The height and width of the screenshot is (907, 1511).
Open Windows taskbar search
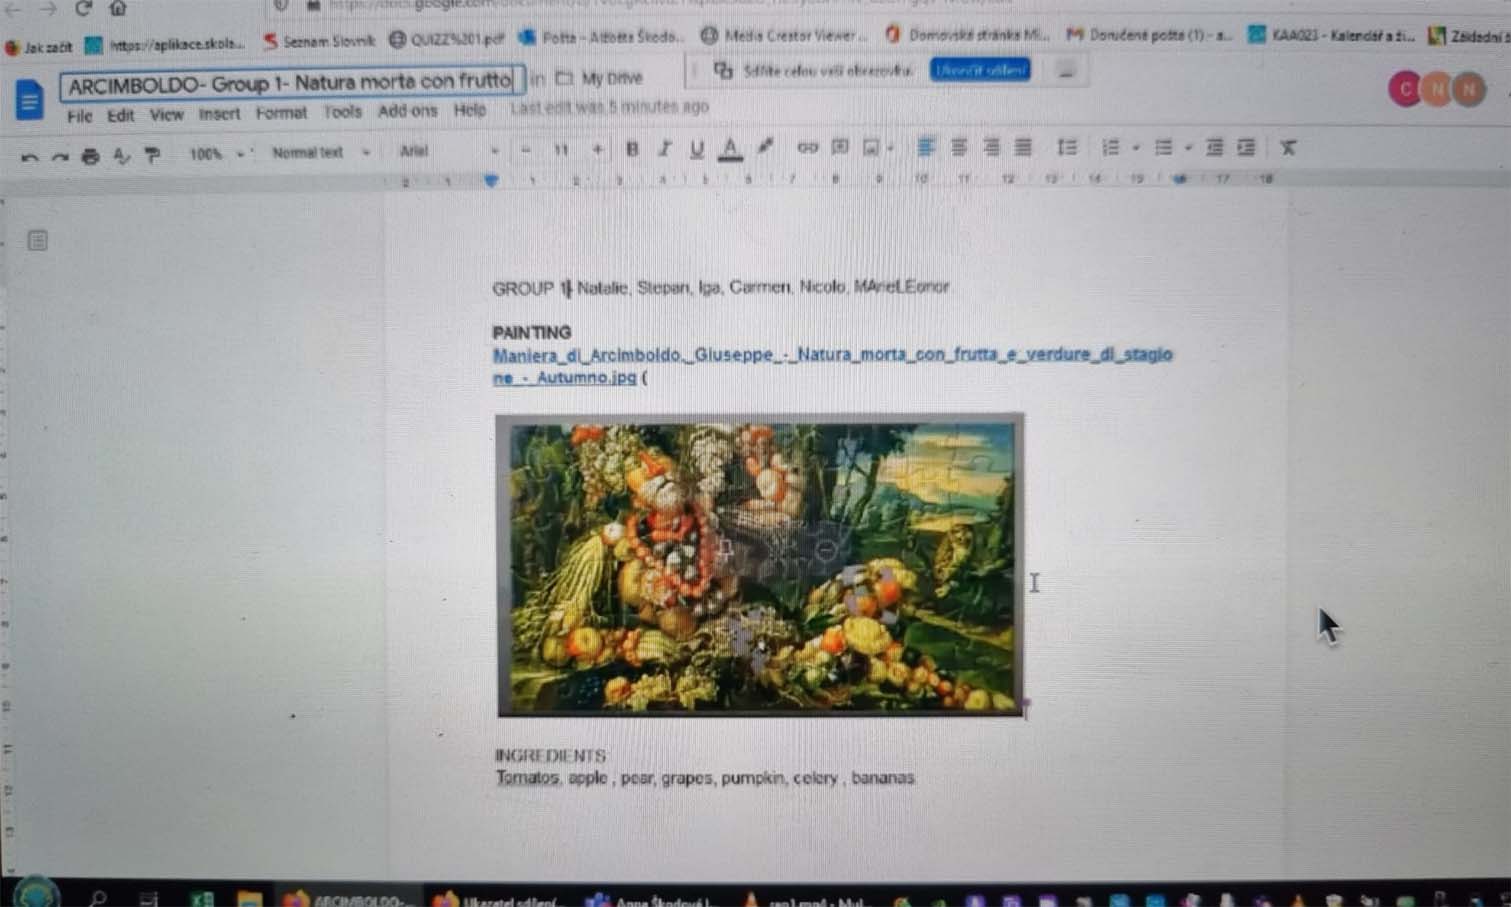pos(98,898)
